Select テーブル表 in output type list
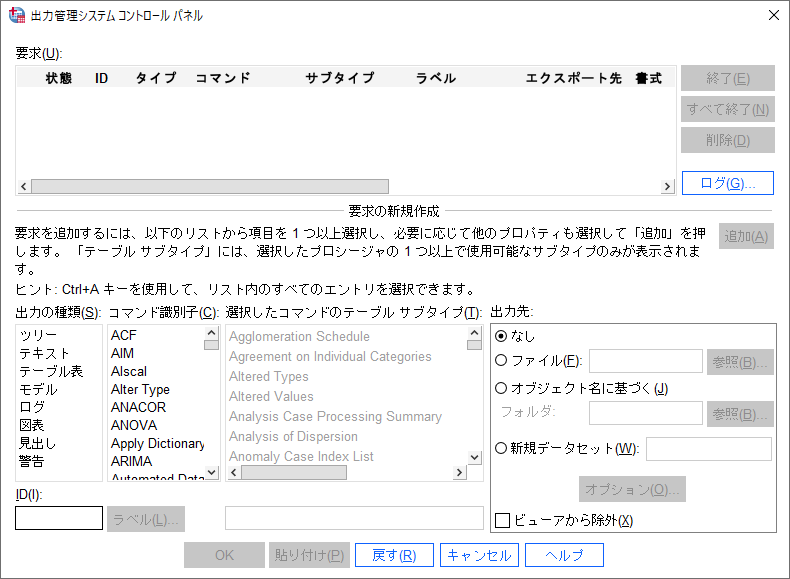This screenshot has height=579, width=790. coord(51,372)
